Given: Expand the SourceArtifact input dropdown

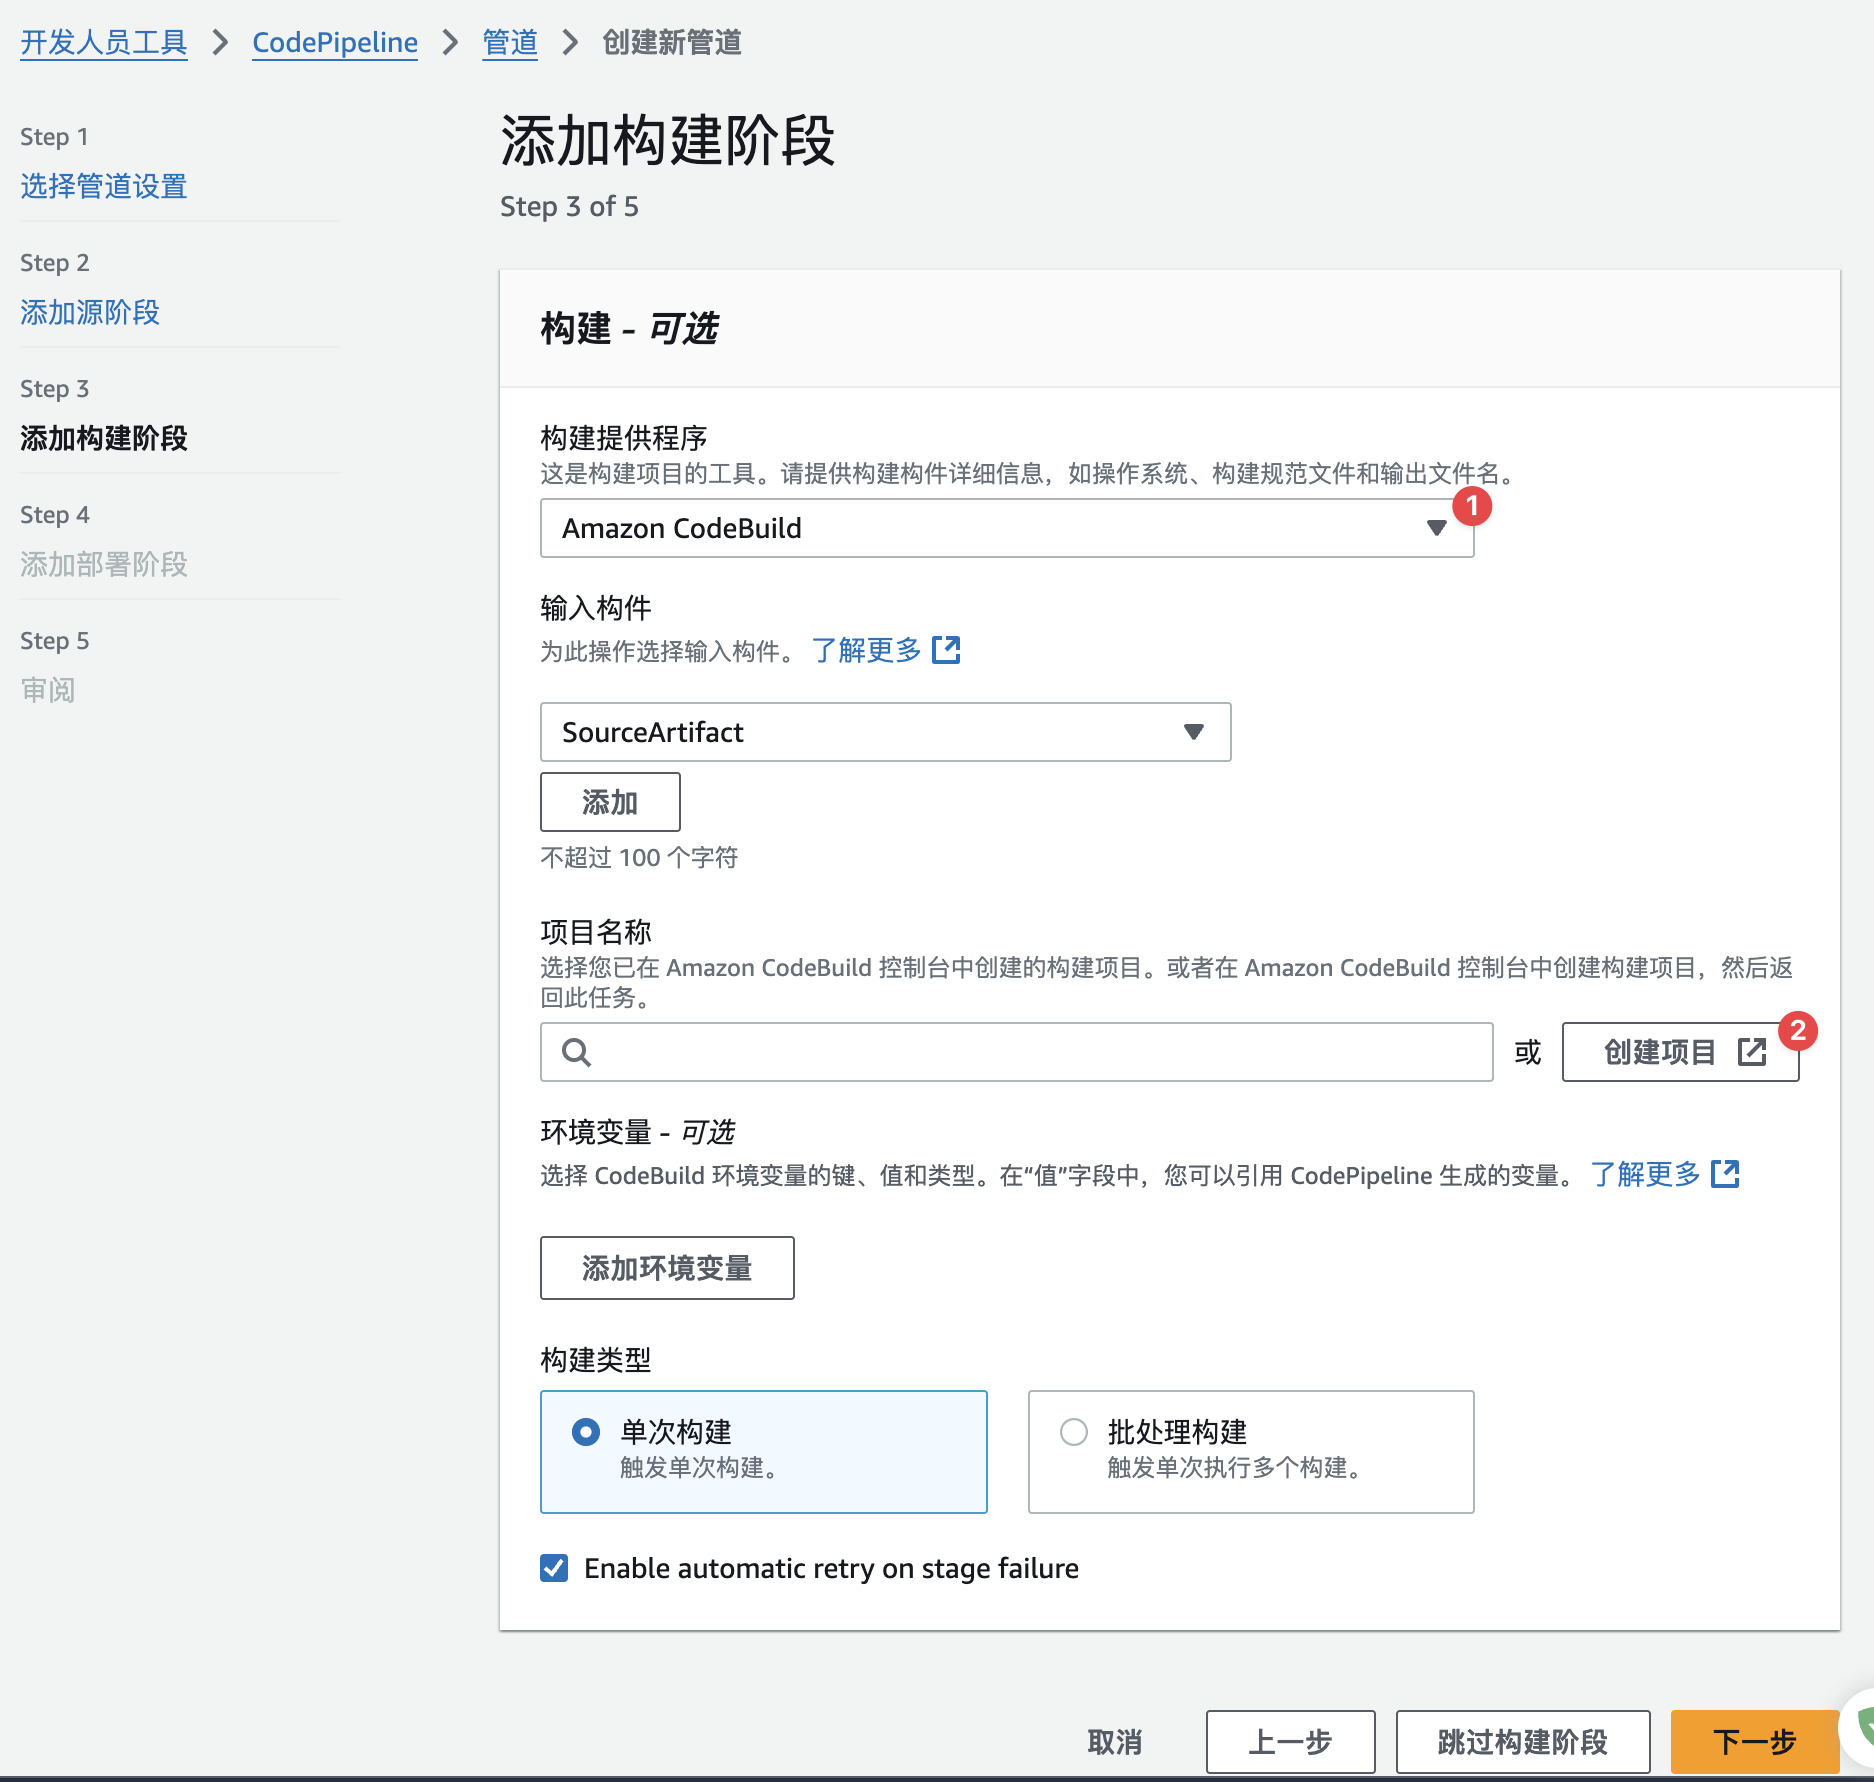Looking at the screenshot, I should point(886,732).
